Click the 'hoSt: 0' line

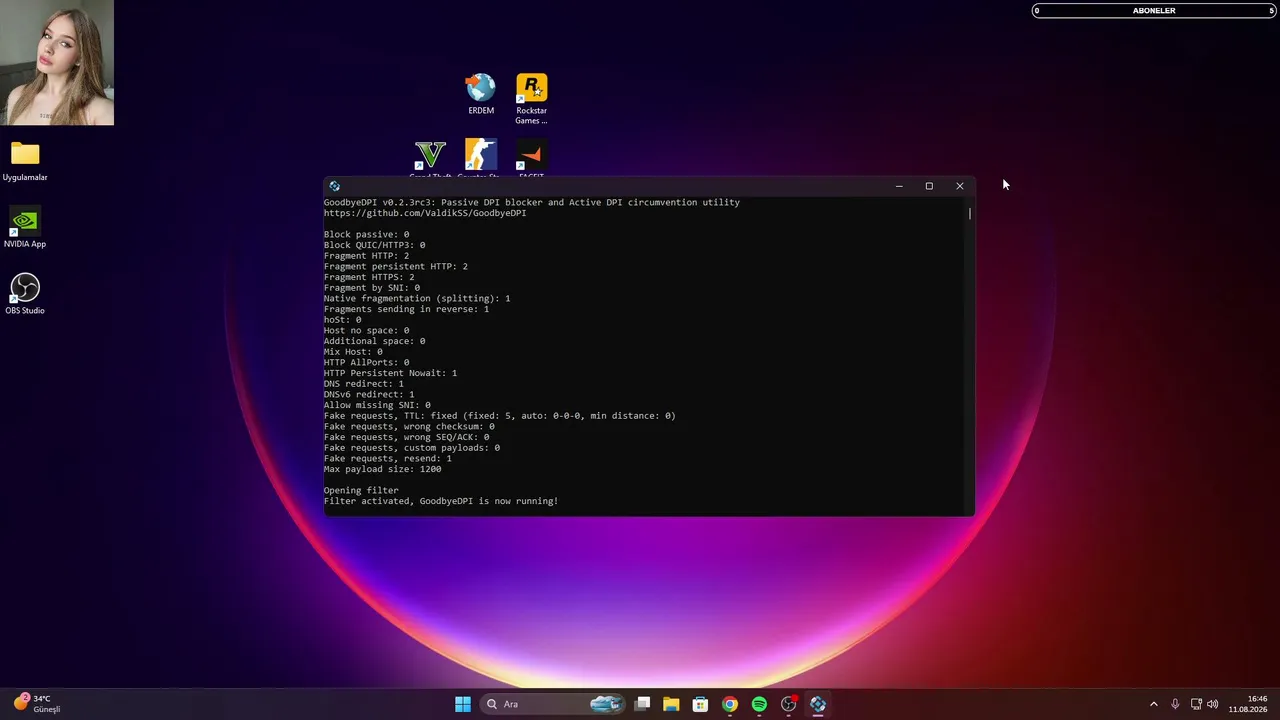(343, 320)
